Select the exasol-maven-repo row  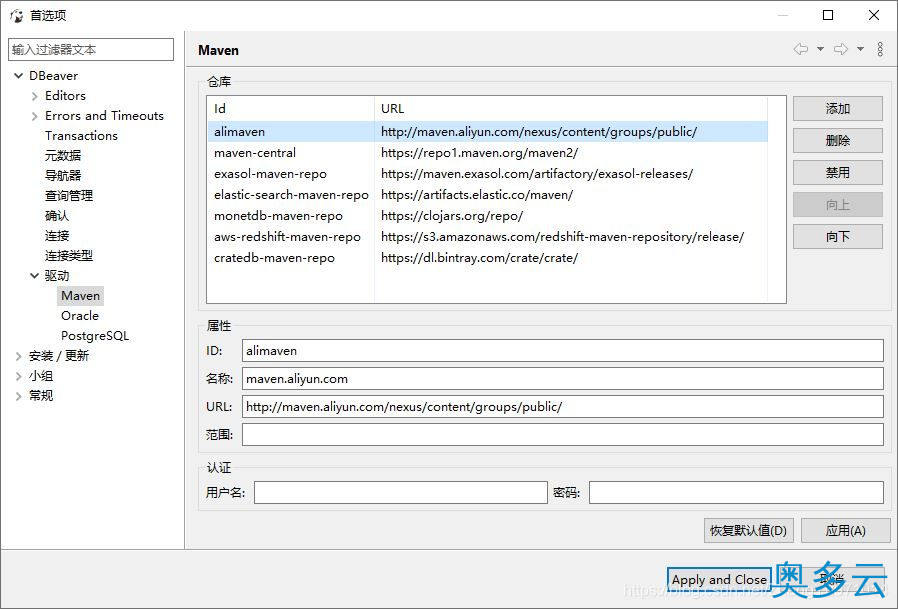click(487, 174)
